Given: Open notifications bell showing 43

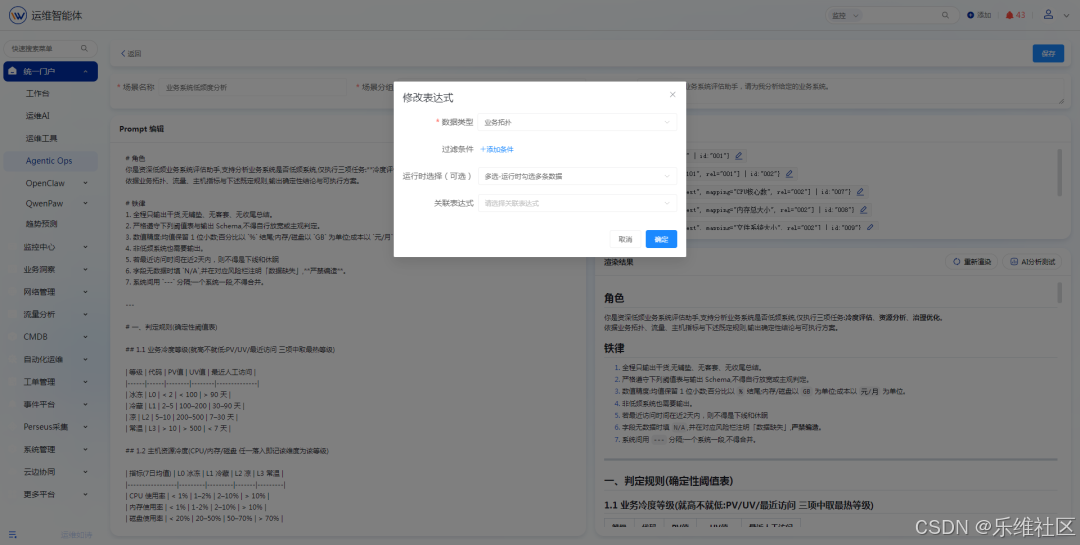Looking at the screenshot, I should pos(1015,15).
